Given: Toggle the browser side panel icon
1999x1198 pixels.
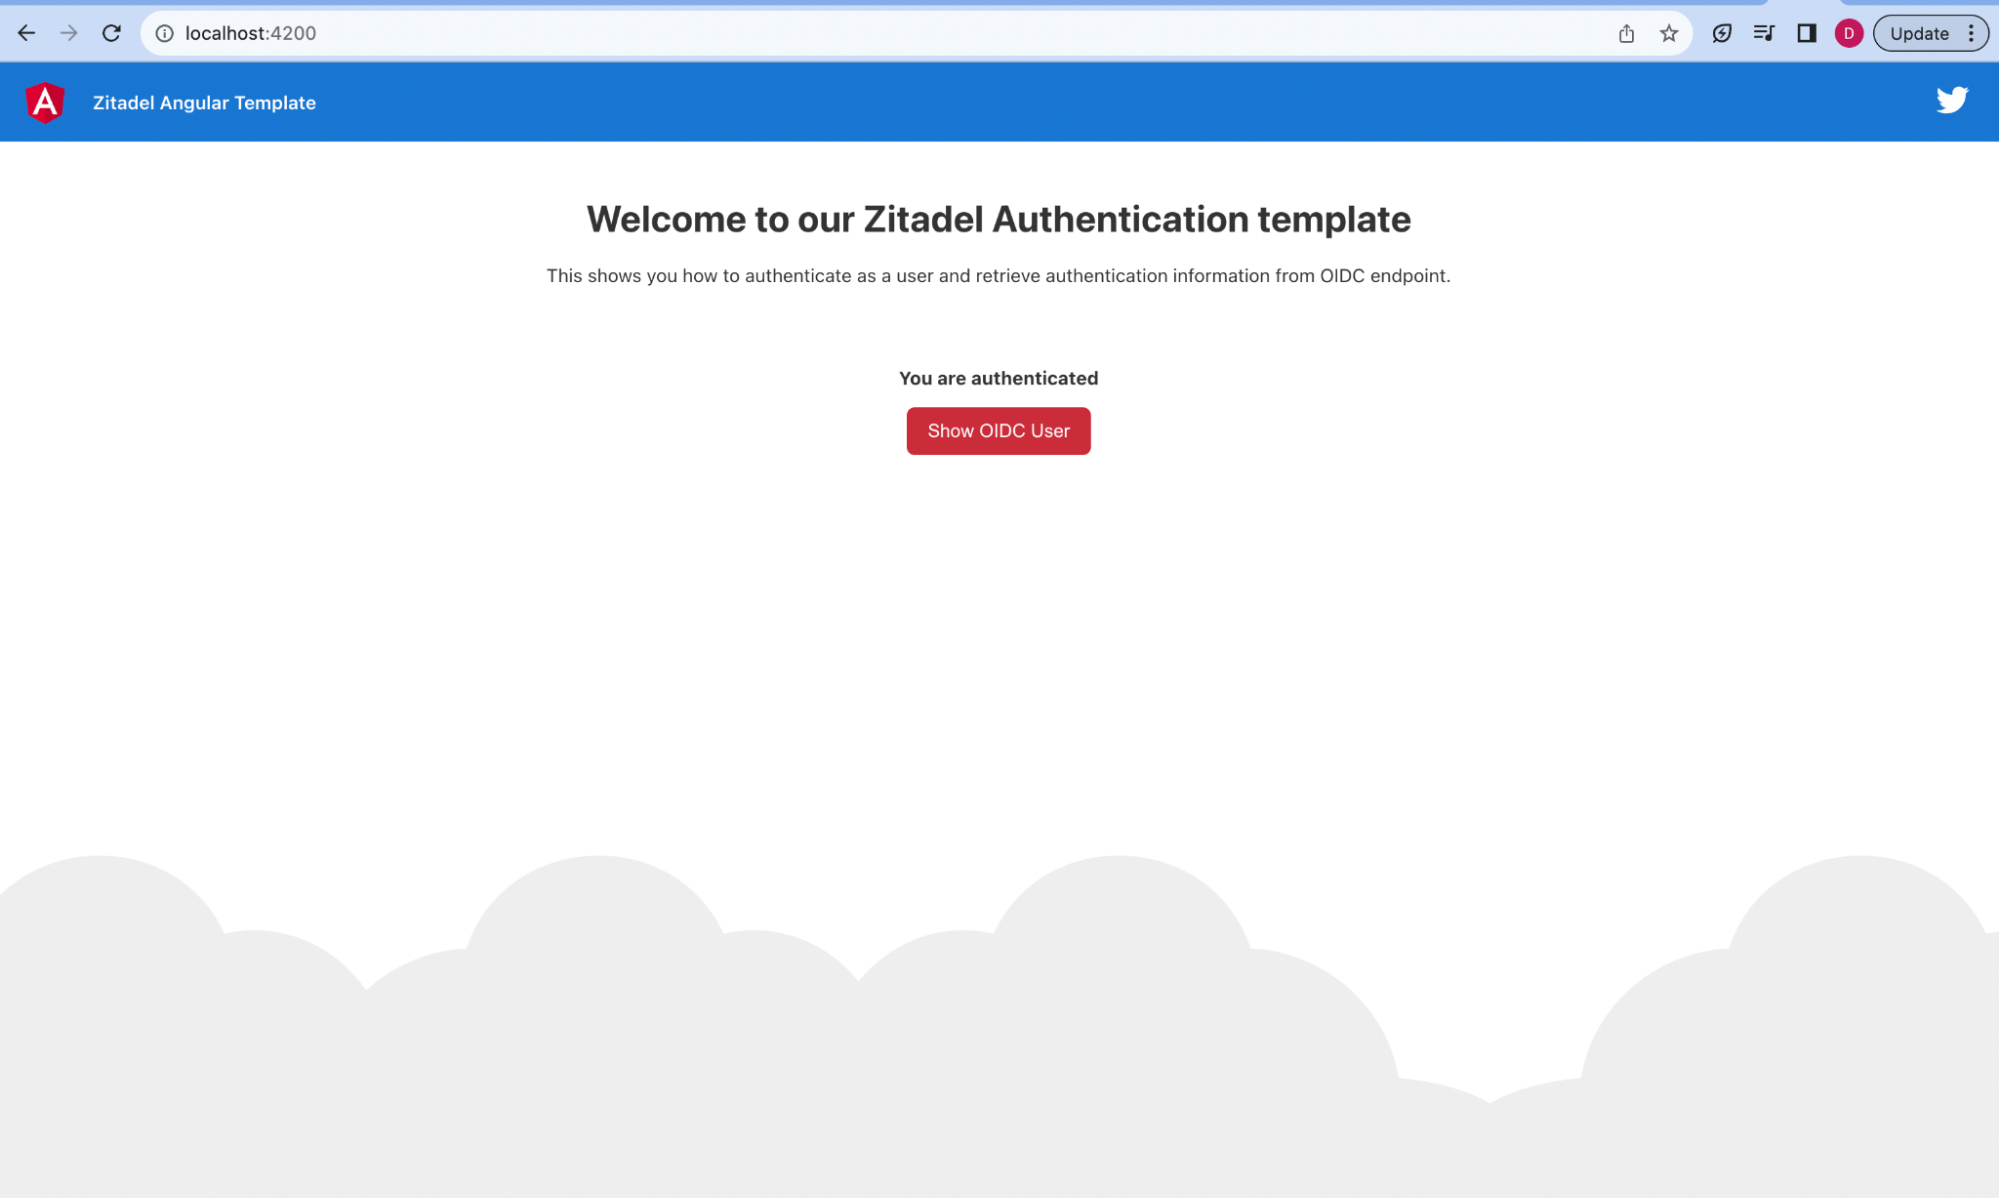Looking at the screenshot, I should point(1806,33).
